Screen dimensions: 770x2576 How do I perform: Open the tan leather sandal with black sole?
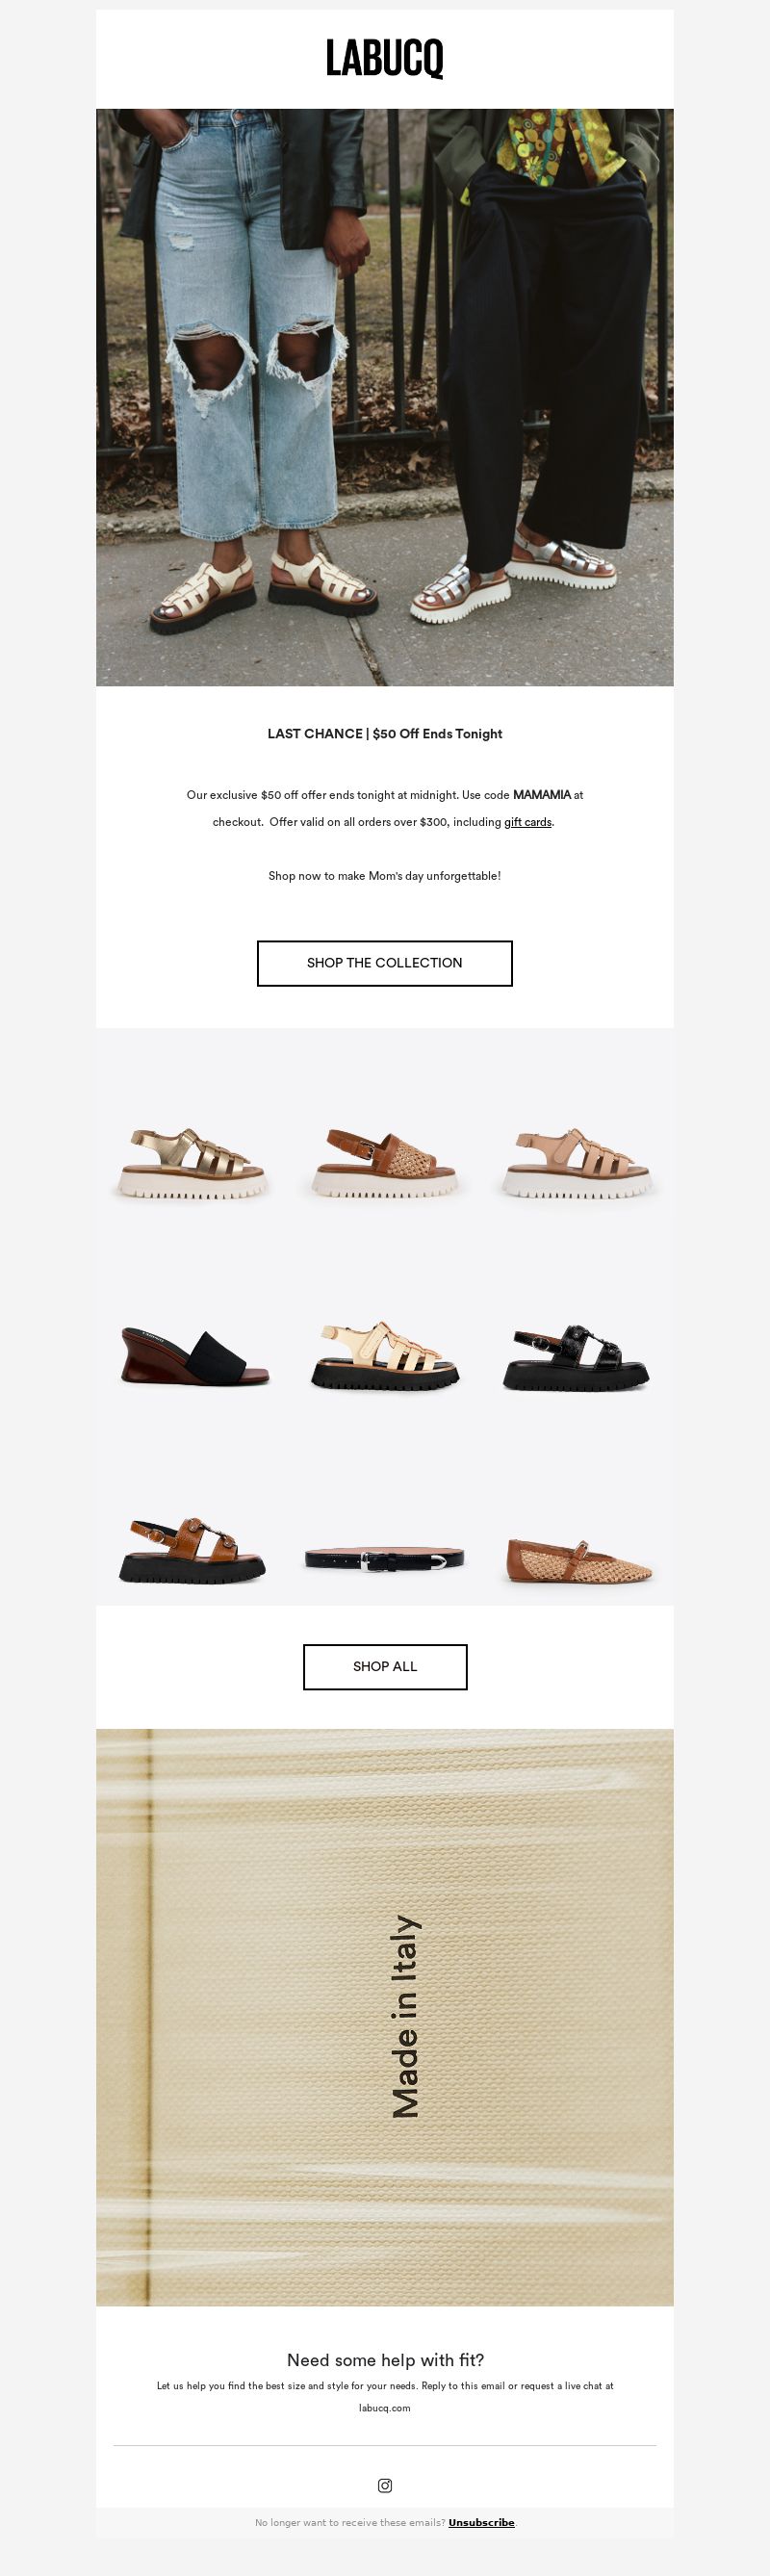(x=193, y=1548)
